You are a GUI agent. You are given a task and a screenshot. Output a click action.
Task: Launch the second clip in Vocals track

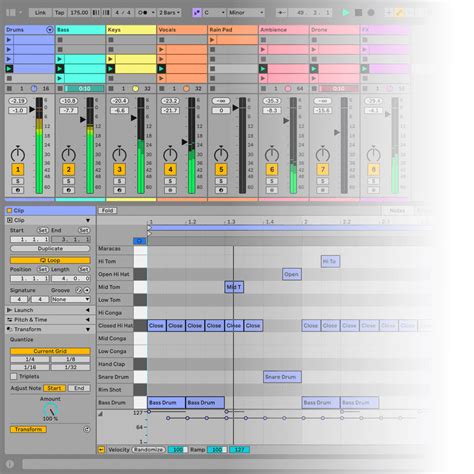[161, 49]
